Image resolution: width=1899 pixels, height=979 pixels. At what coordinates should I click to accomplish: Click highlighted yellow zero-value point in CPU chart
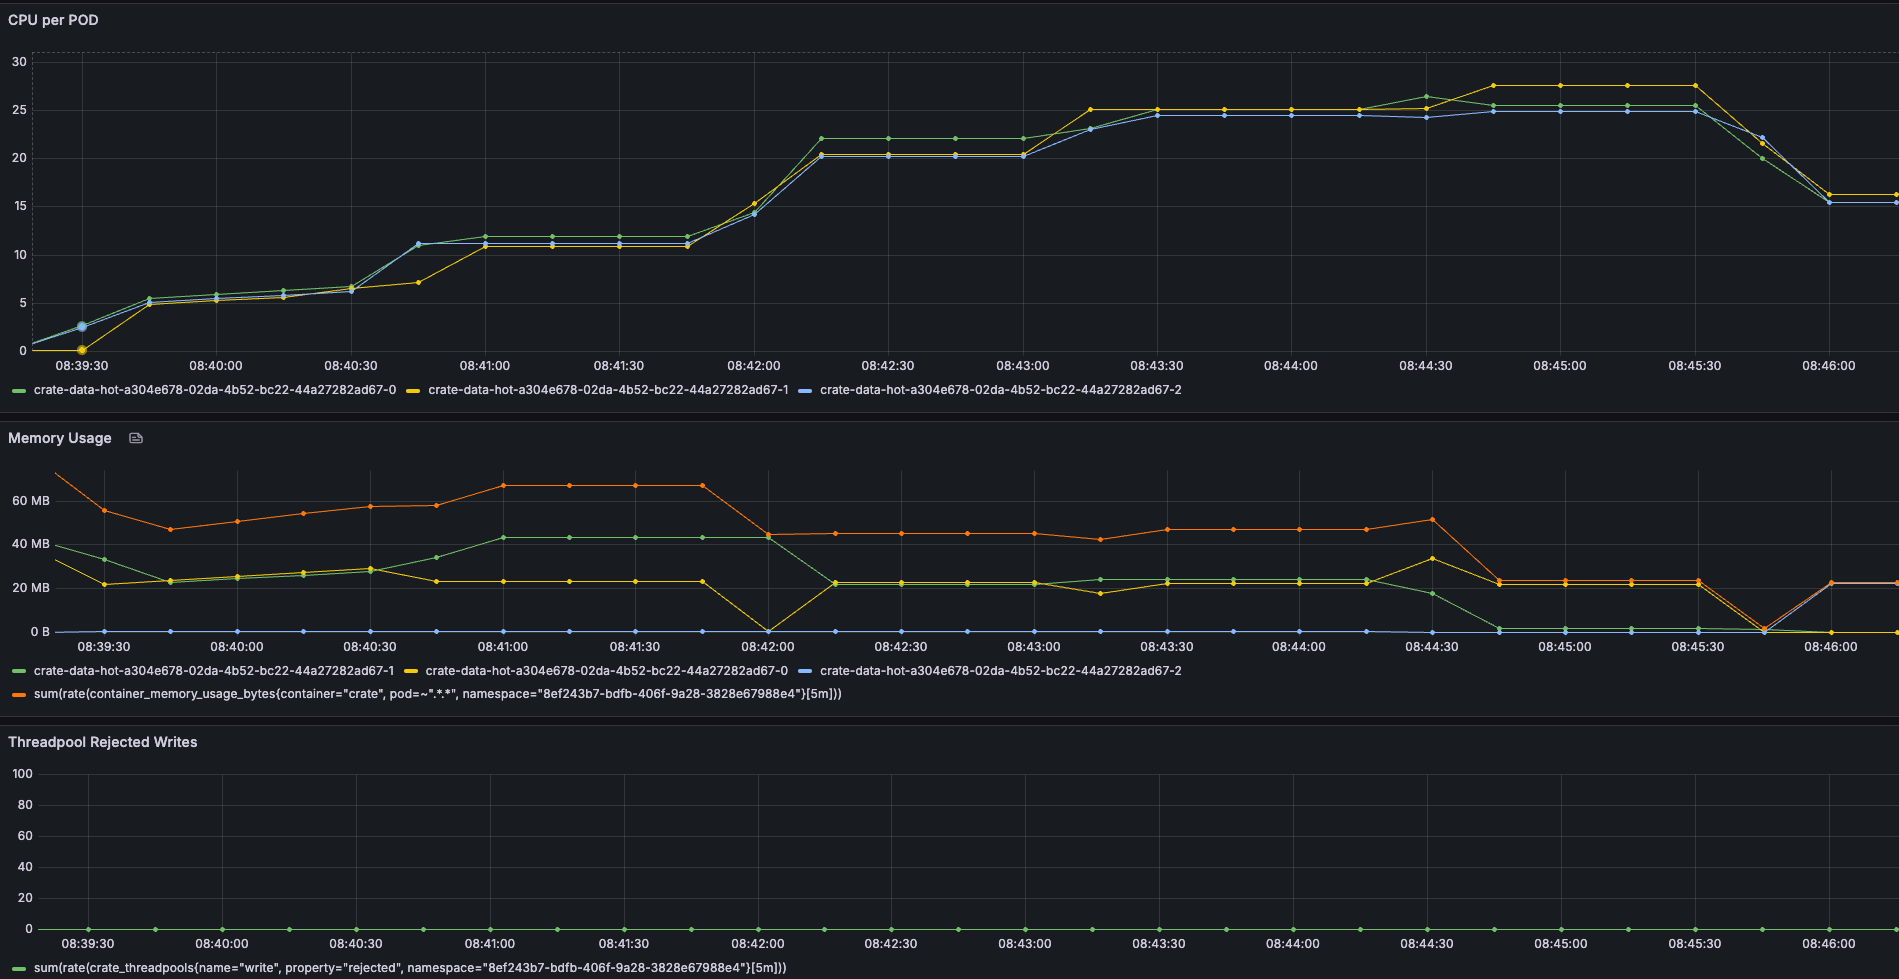(x=82, y=350)
